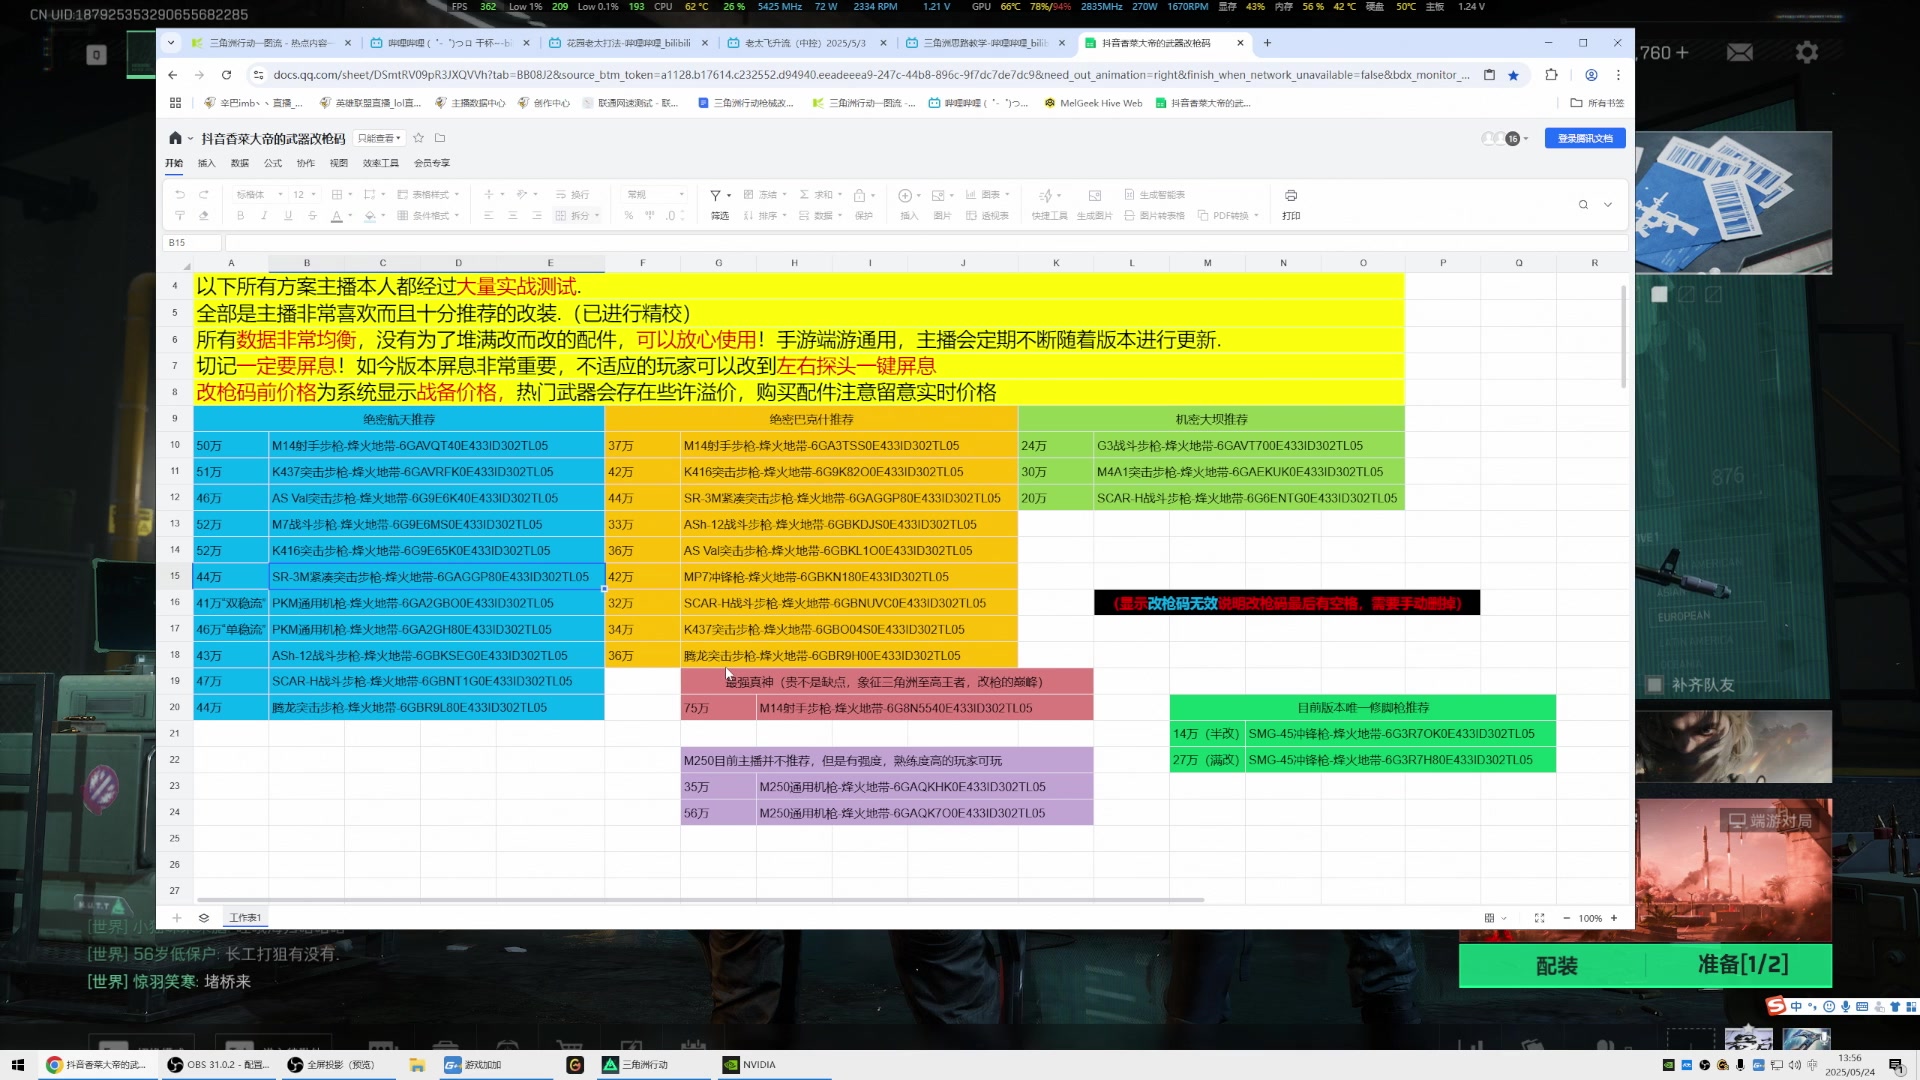The width and height of the screenshot is (1920, 1080).
Task: Click the filter funnel icon
Action: [x=715, y=195]
